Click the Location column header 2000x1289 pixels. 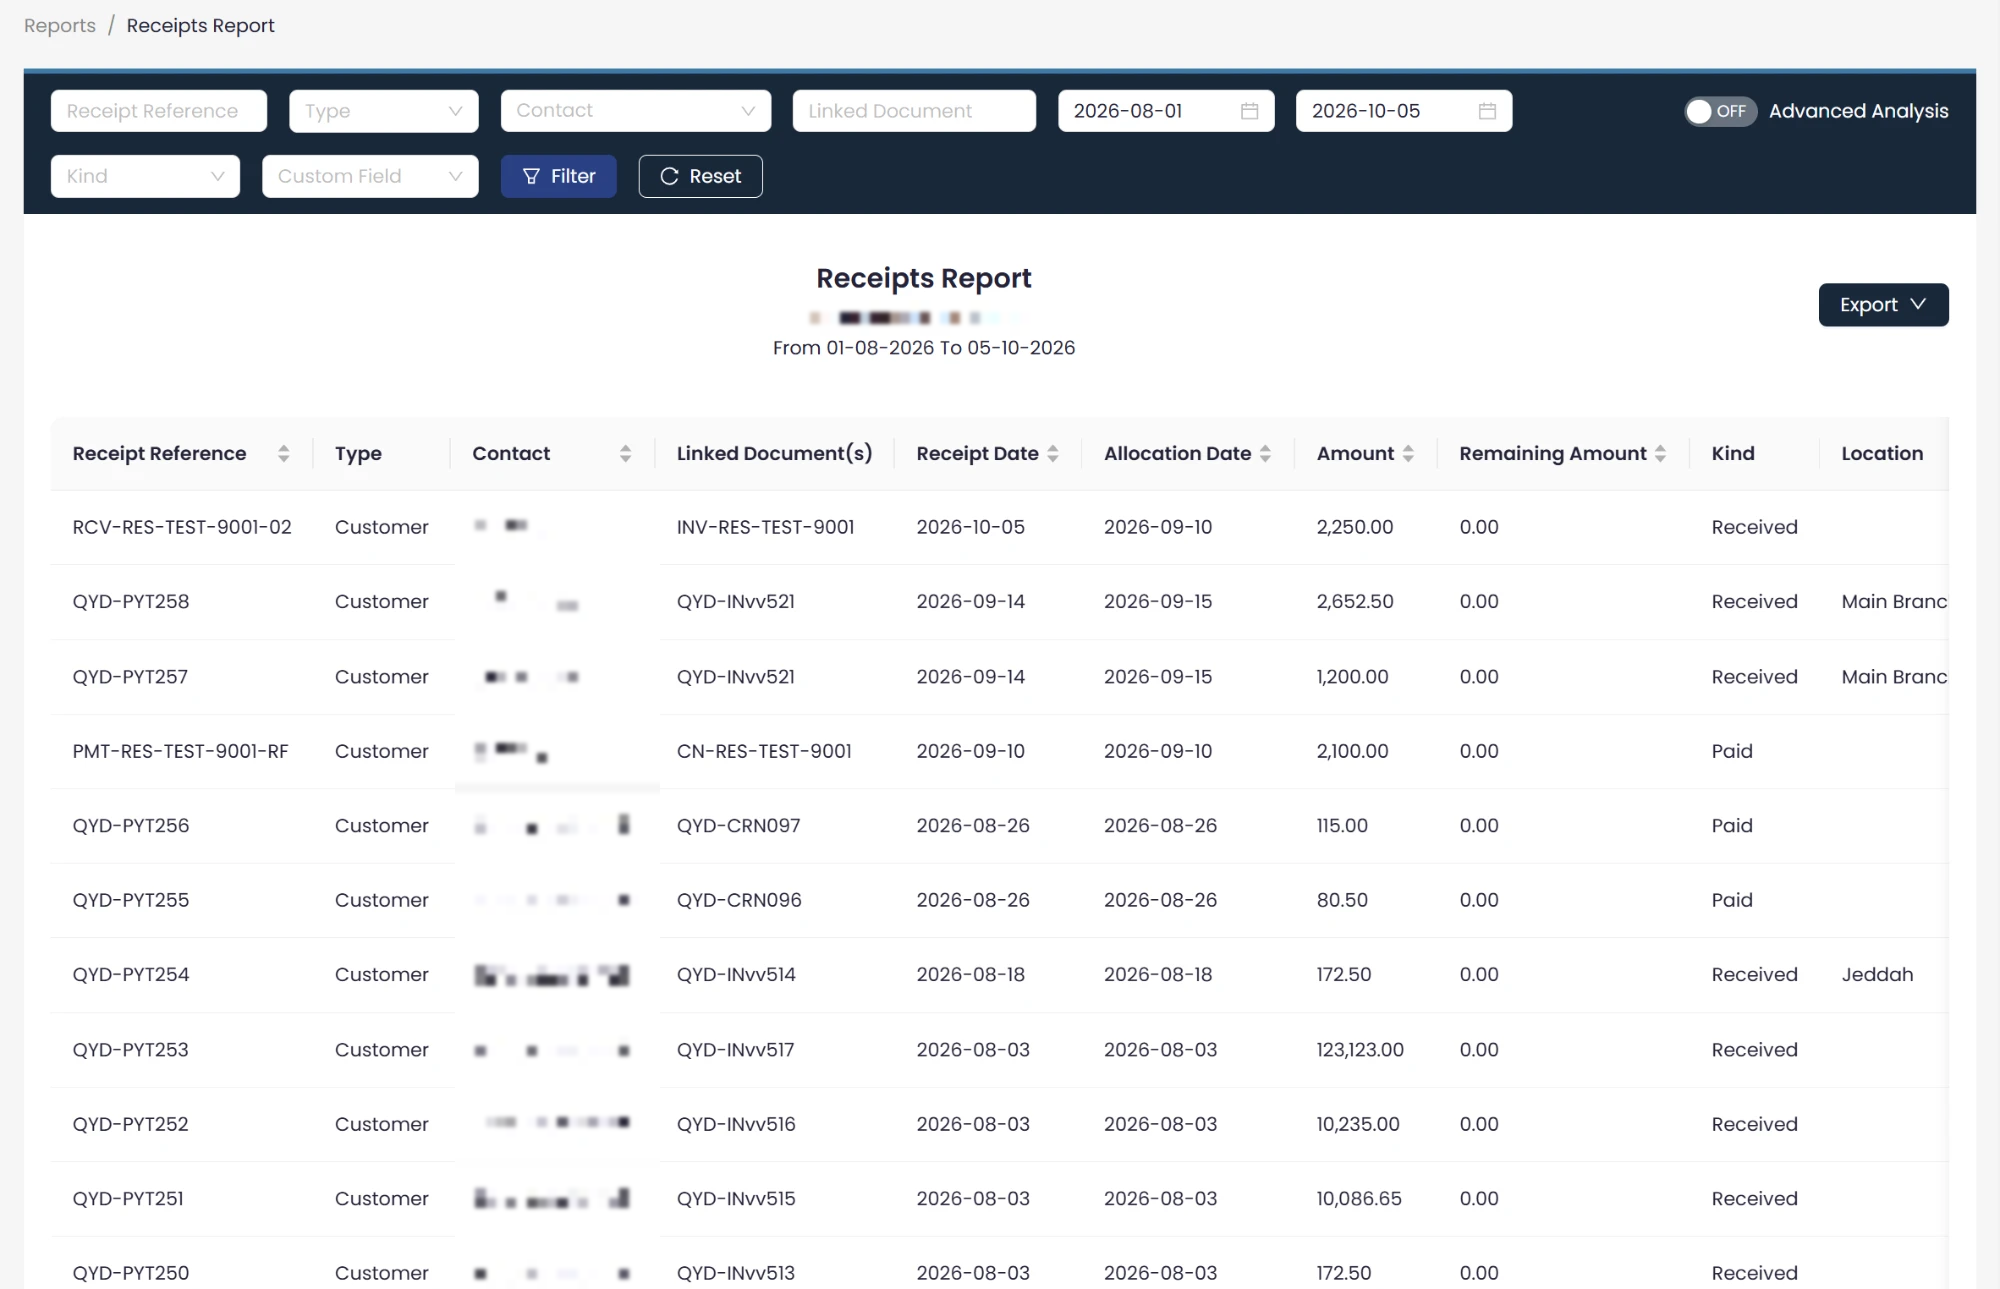pyautogui.click(x=1882, y=454)
